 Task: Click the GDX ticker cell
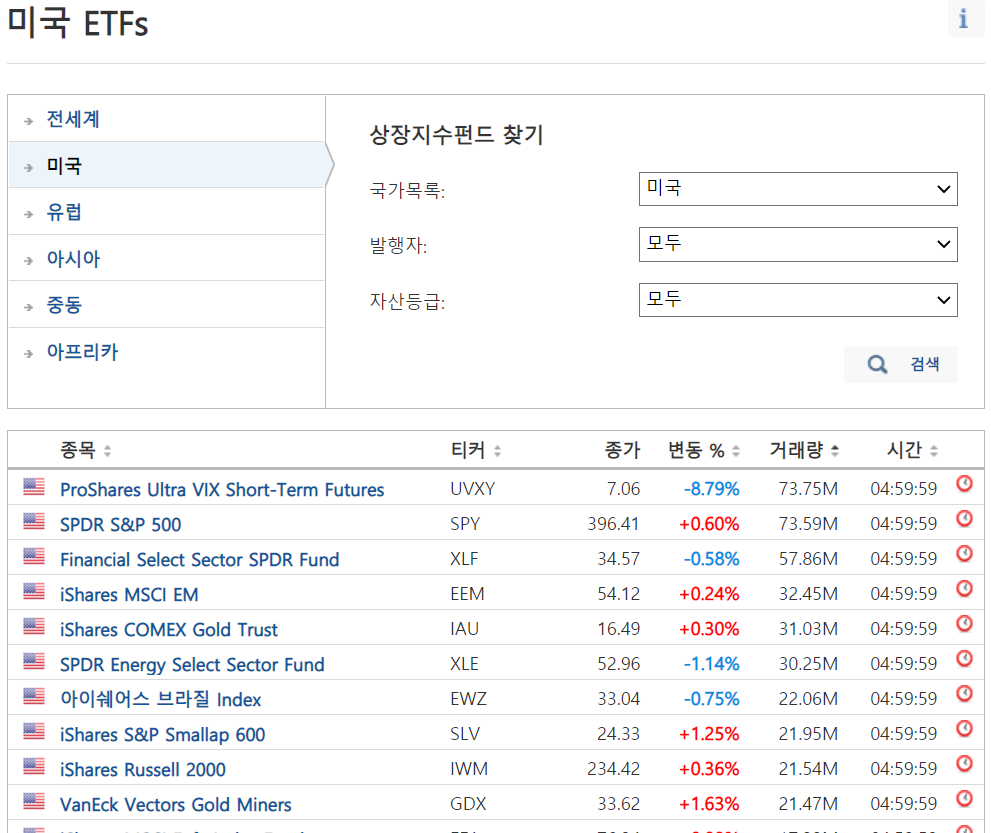468,804
